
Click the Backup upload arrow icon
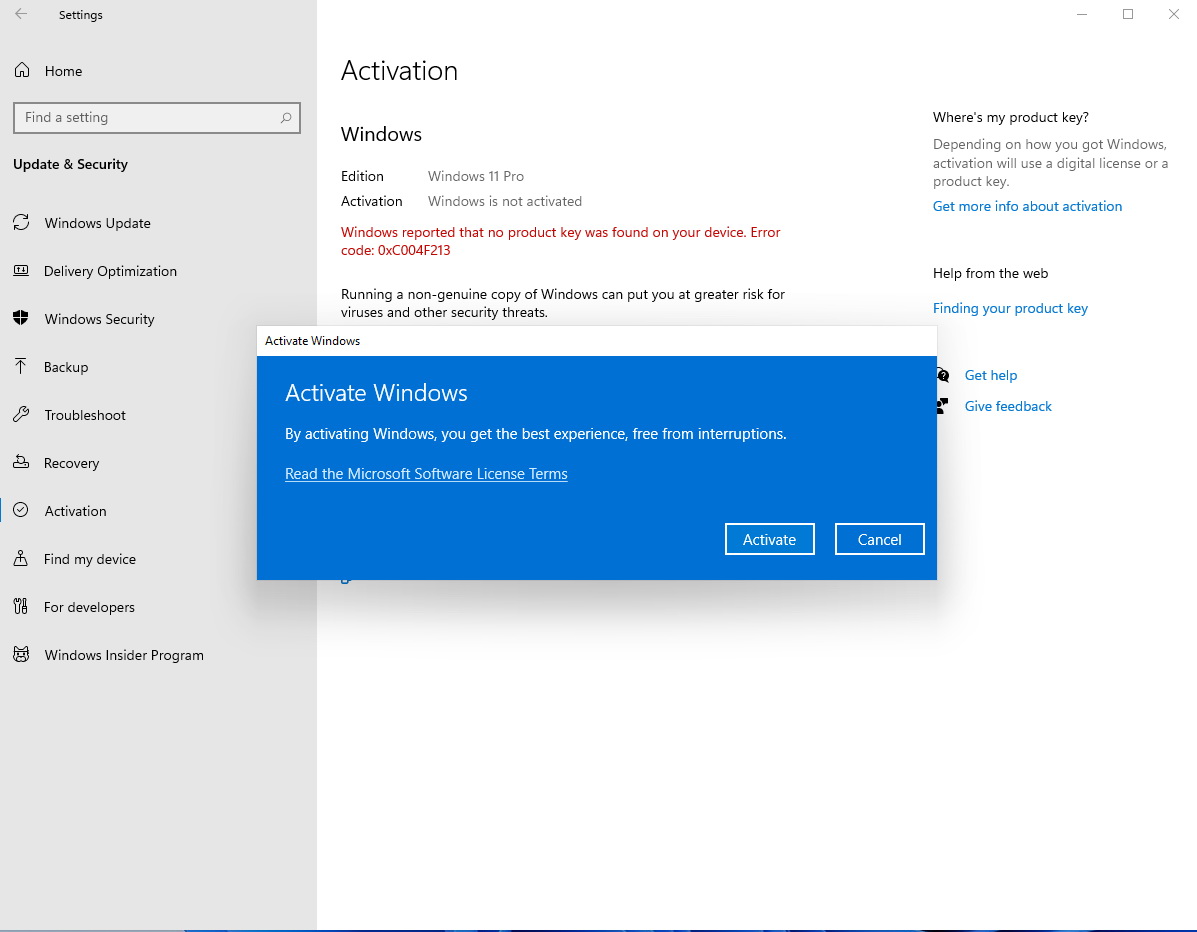21,367
